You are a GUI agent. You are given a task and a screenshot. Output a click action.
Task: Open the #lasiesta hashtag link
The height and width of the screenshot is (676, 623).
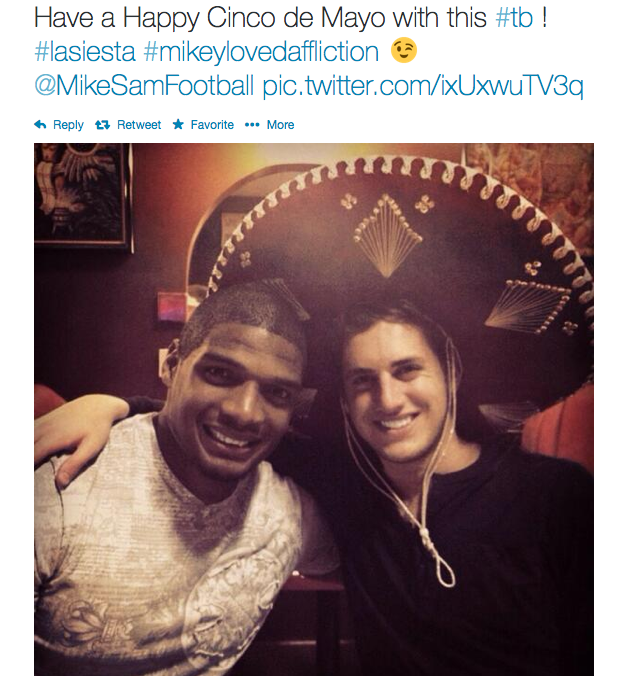pyautogui.click(x=85, y=51)
